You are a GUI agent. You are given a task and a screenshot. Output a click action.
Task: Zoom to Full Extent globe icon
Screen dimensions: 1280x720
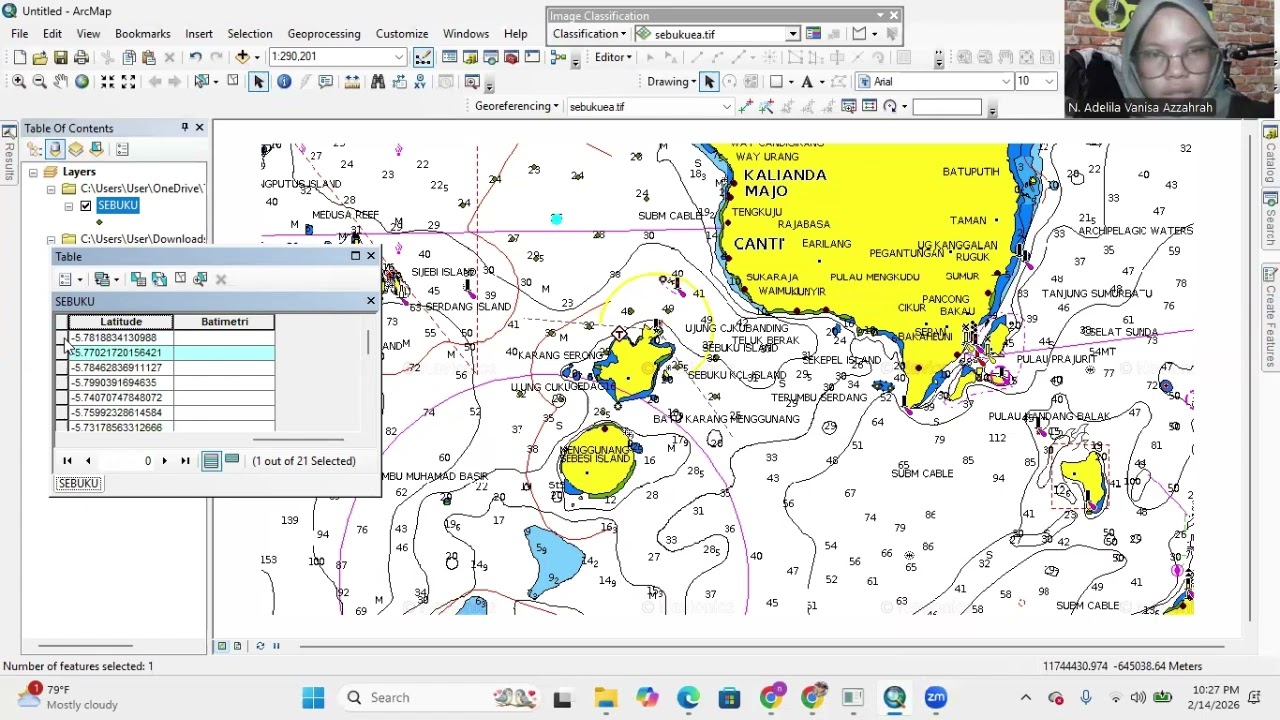[82, 82]
